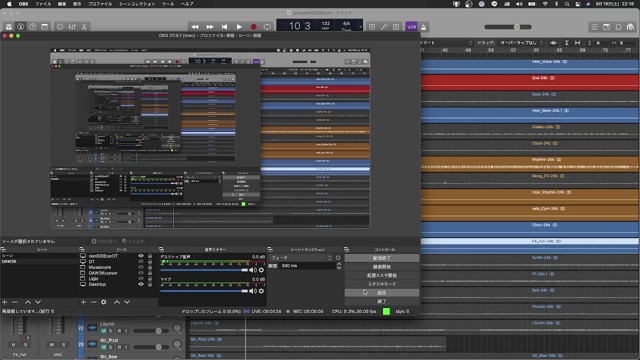Toggle the Logic Inspector (i) button

pyautogui.click(x=20, y=27)
